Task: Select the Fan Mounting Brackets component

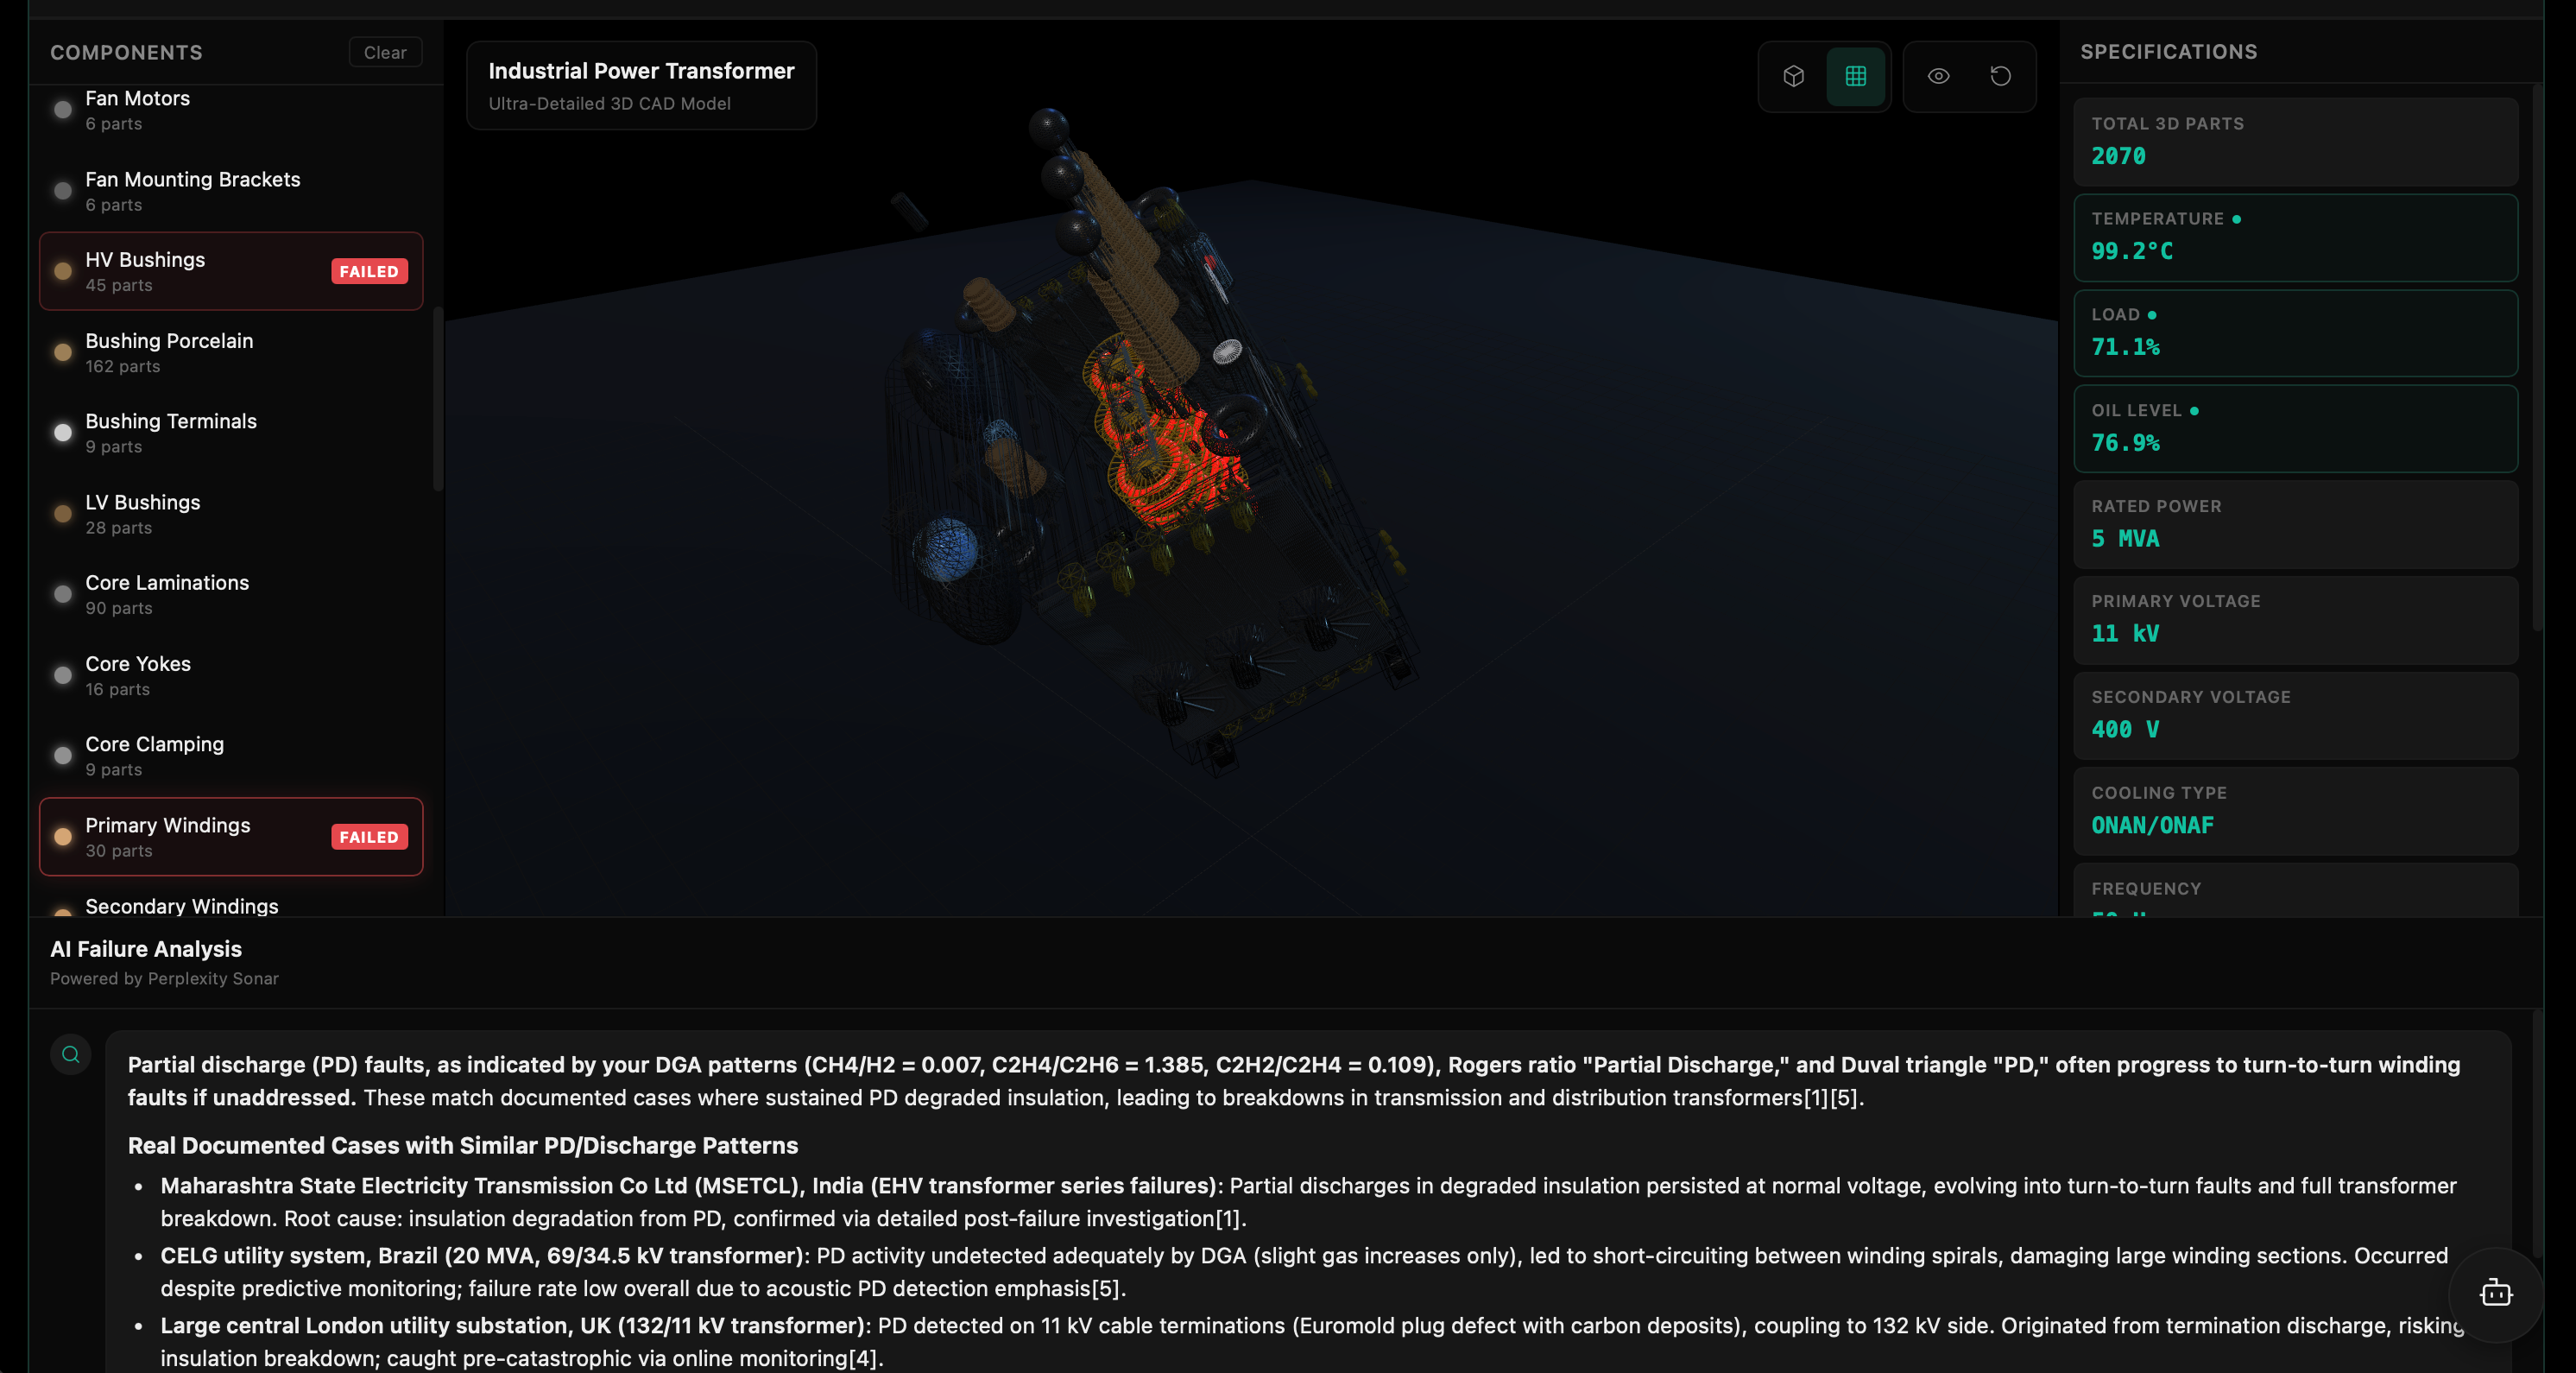Action: 231,191
